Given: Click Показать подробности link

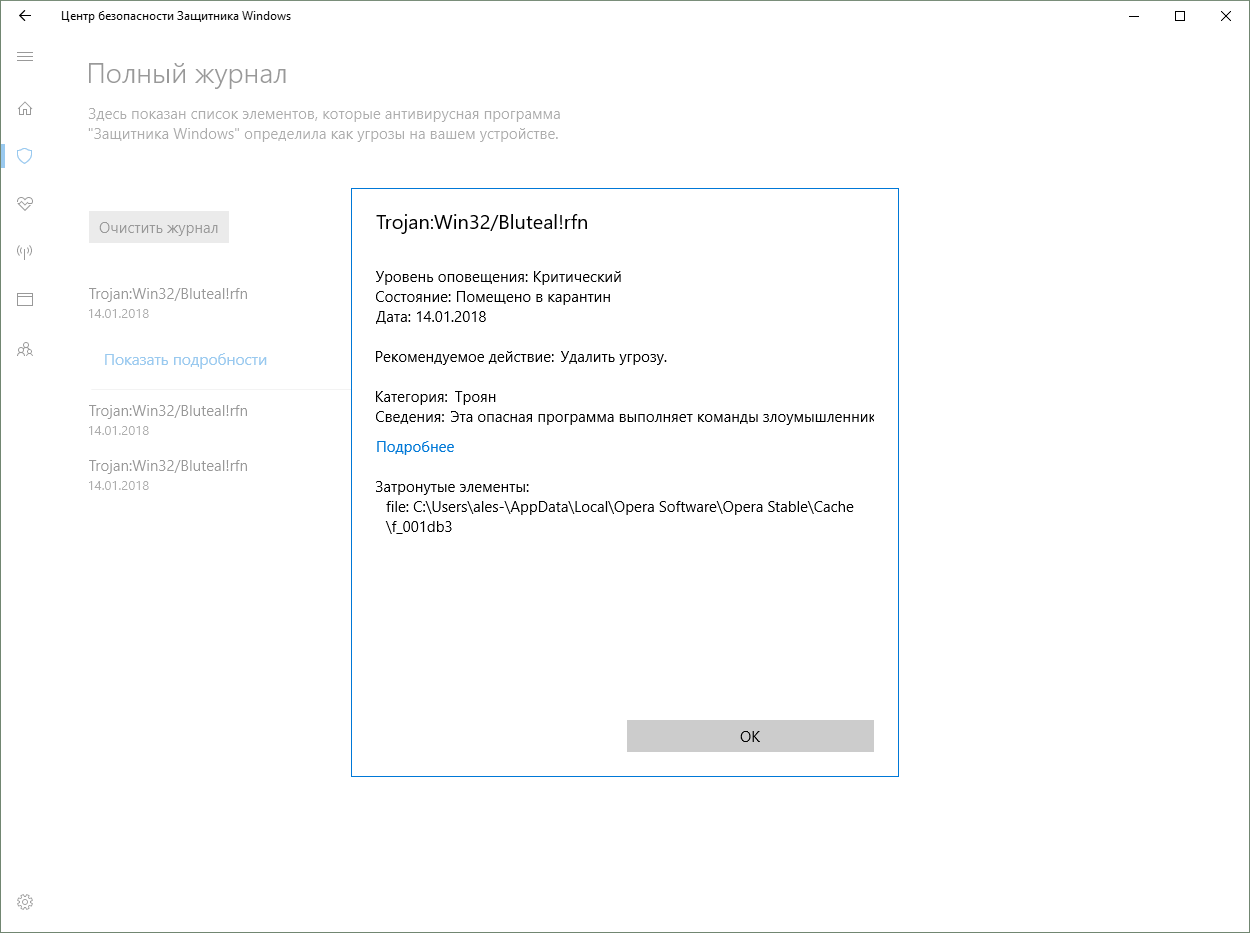Looking at the screenshot, I should tap(185, 359).
